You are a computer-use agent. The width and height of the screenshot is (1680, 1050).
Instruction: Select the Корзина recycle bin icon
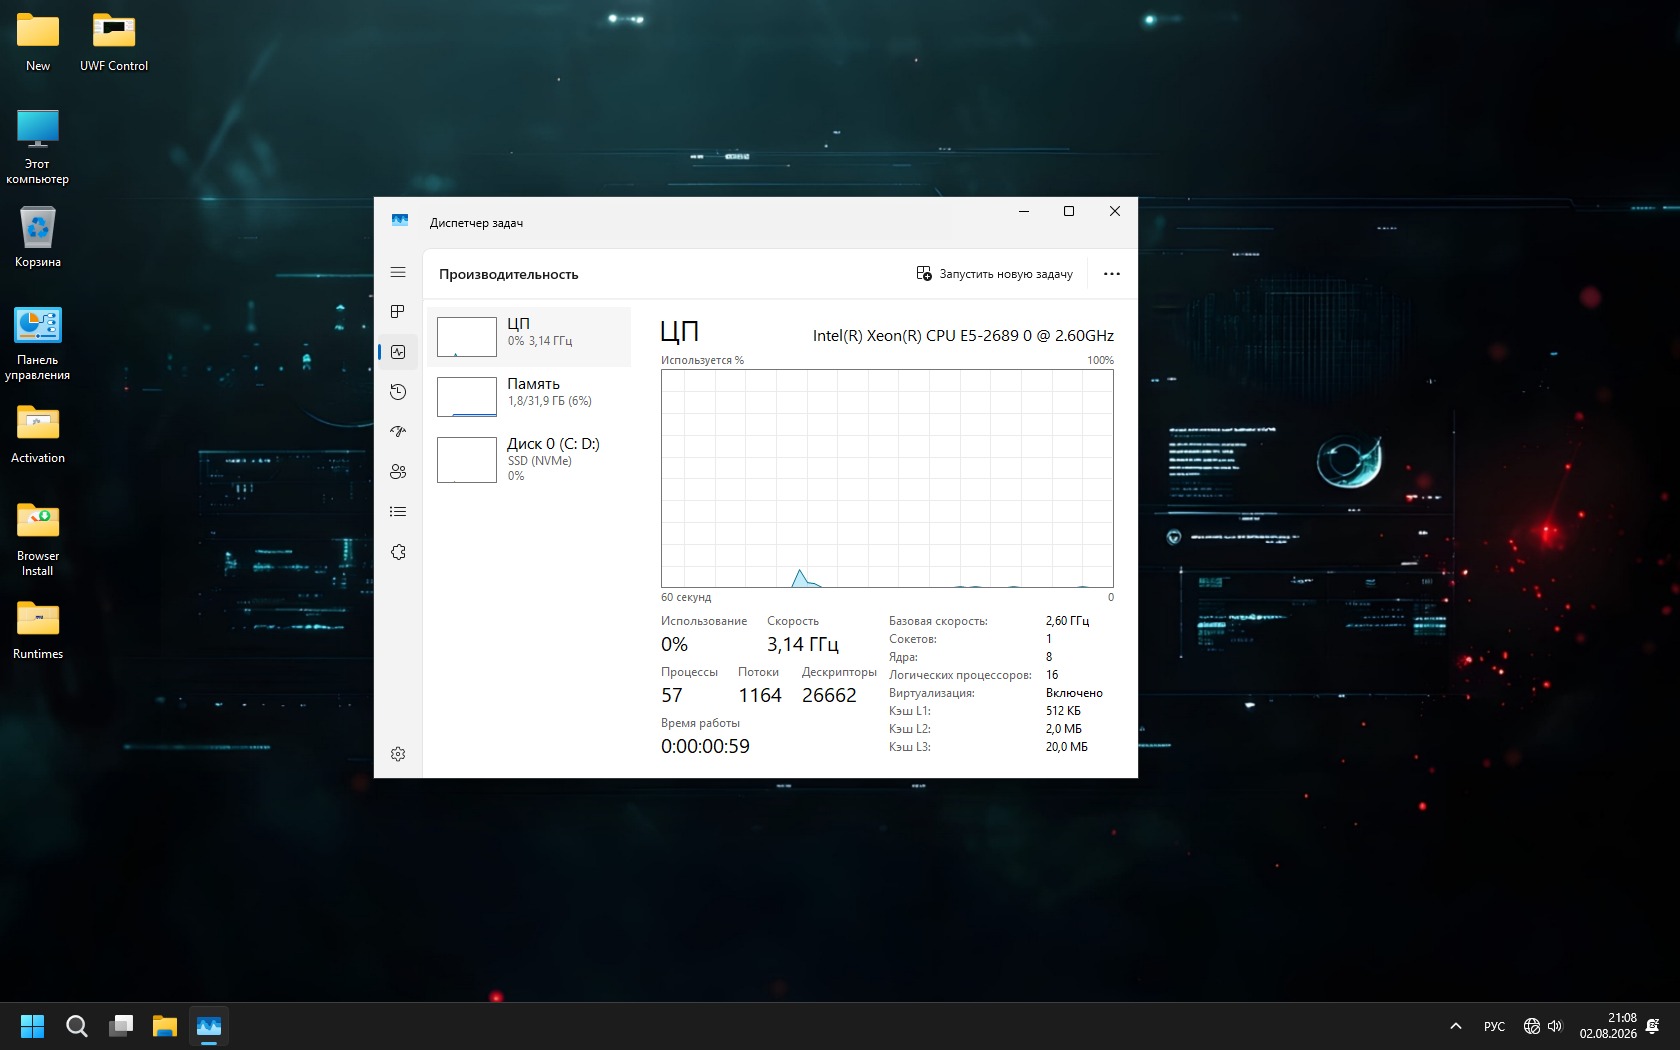coord(38,237)
